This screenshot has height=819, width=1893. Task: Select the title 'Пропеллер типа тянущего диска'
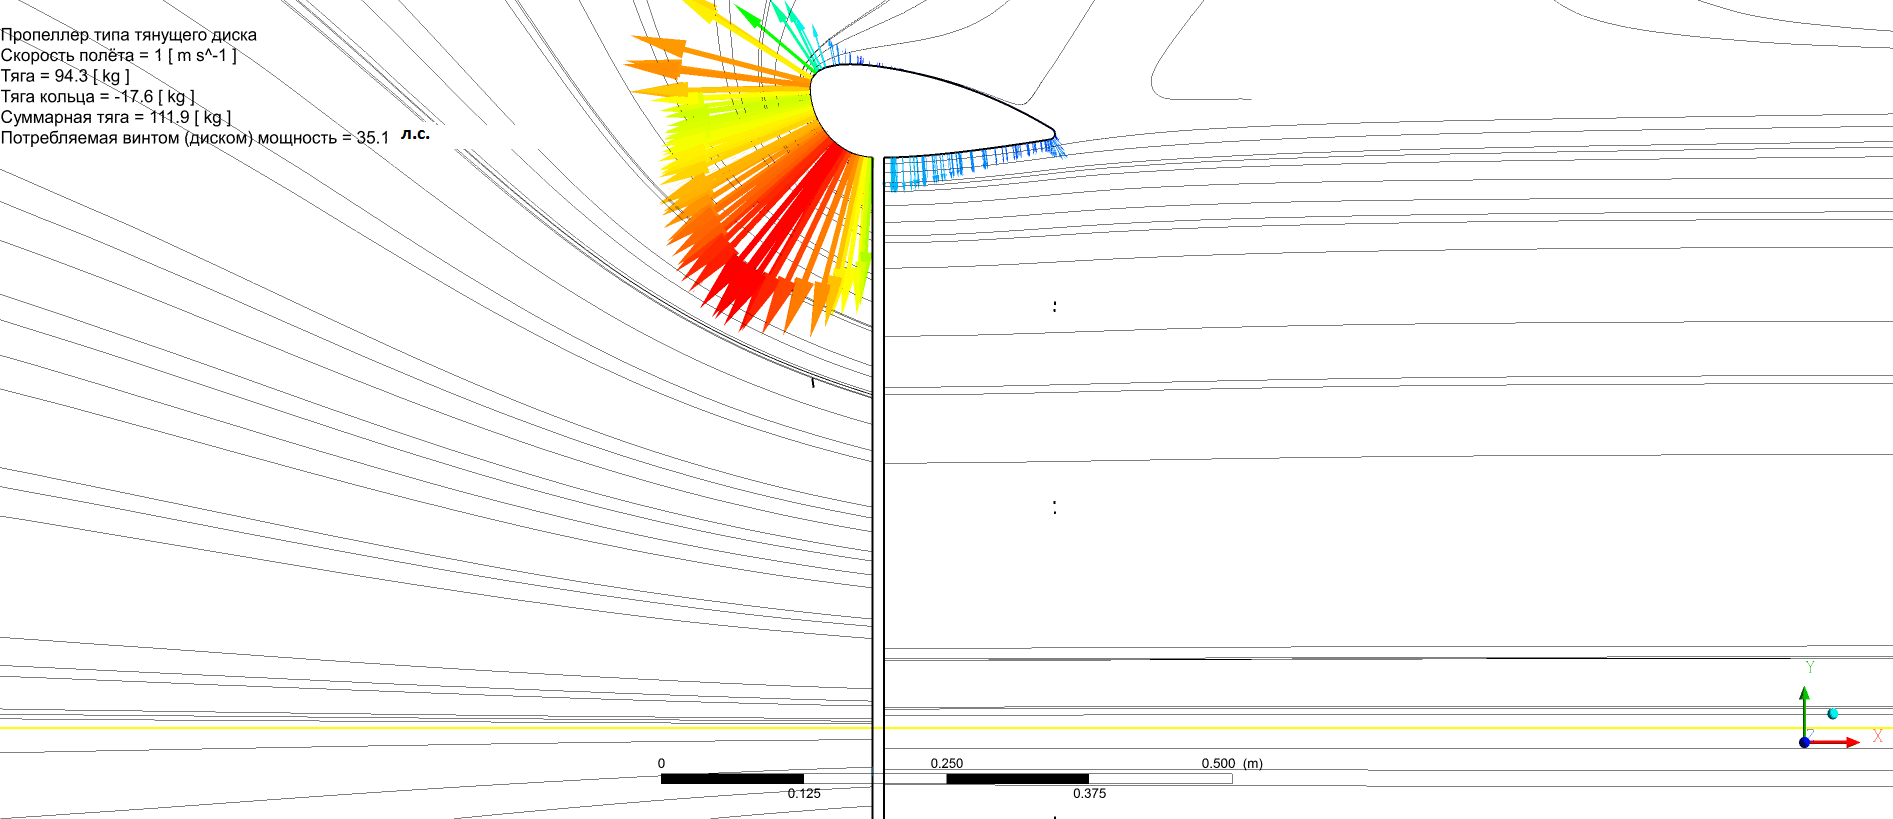(x=128, y=35)
